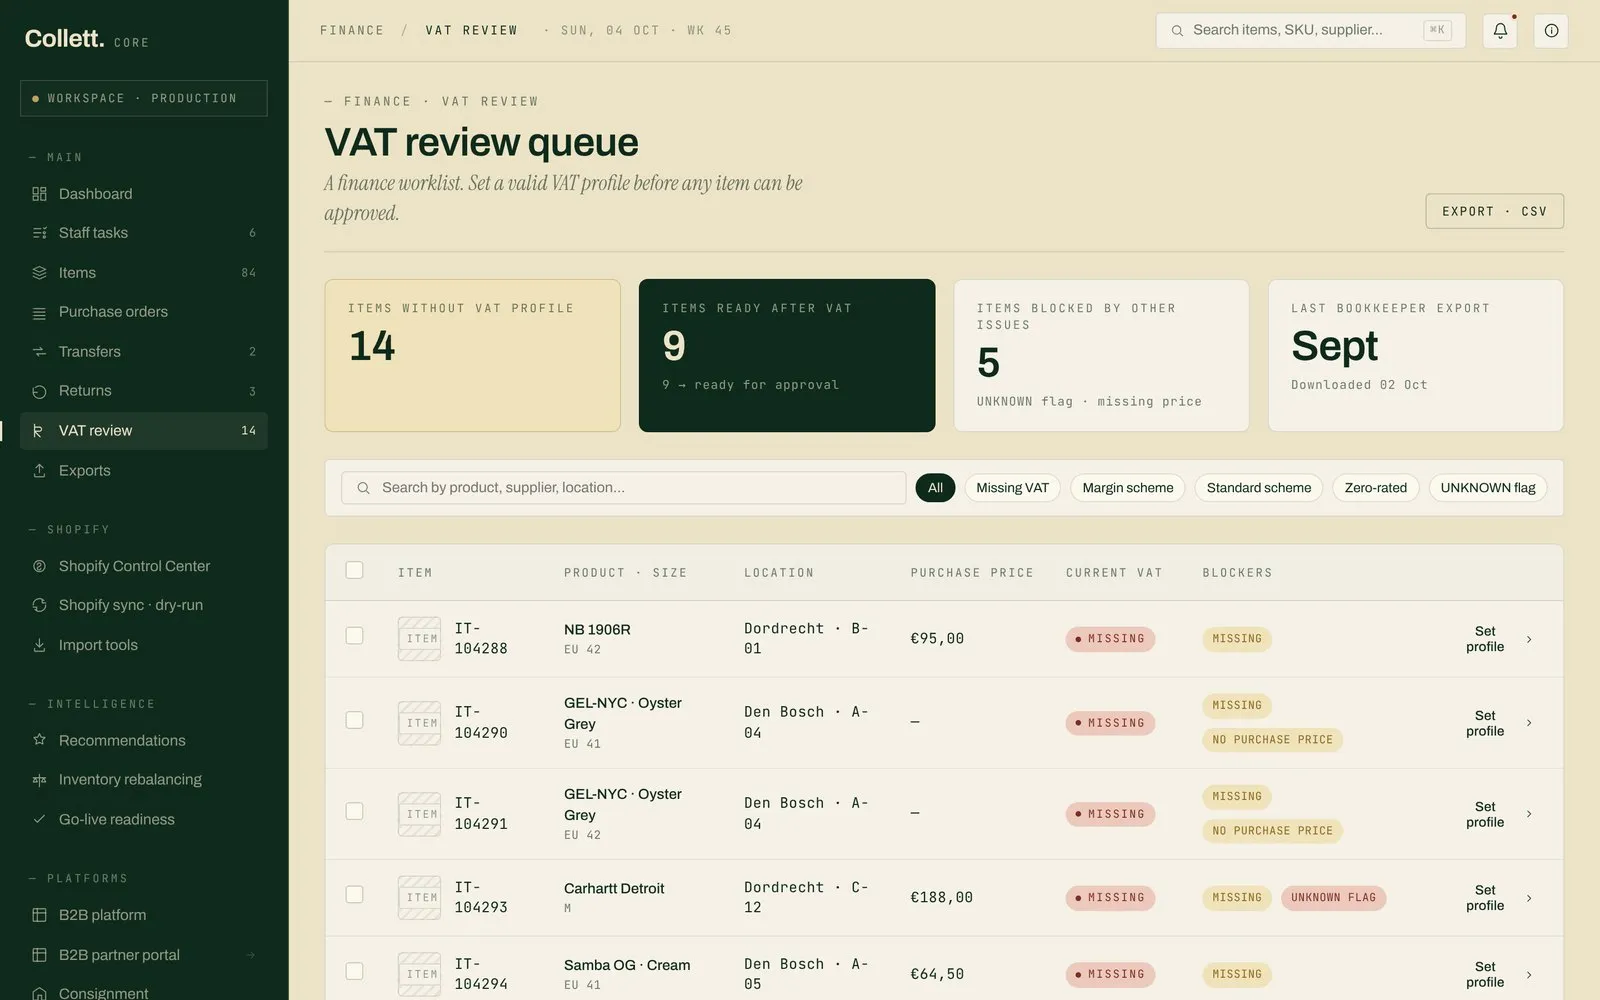Click the Staff tasks icon
1600x1000 pixels.
[39, 233]
